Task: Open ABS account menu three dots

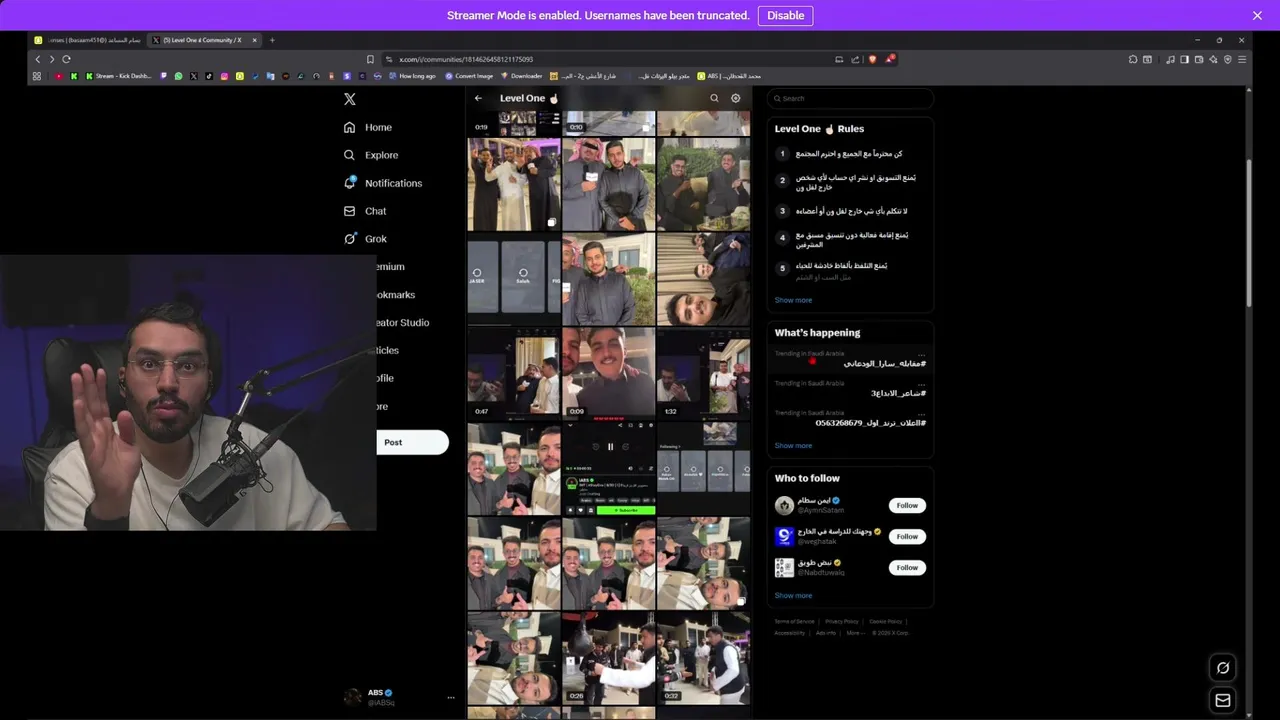Action: pyautogui.click(x=451, y=698)
